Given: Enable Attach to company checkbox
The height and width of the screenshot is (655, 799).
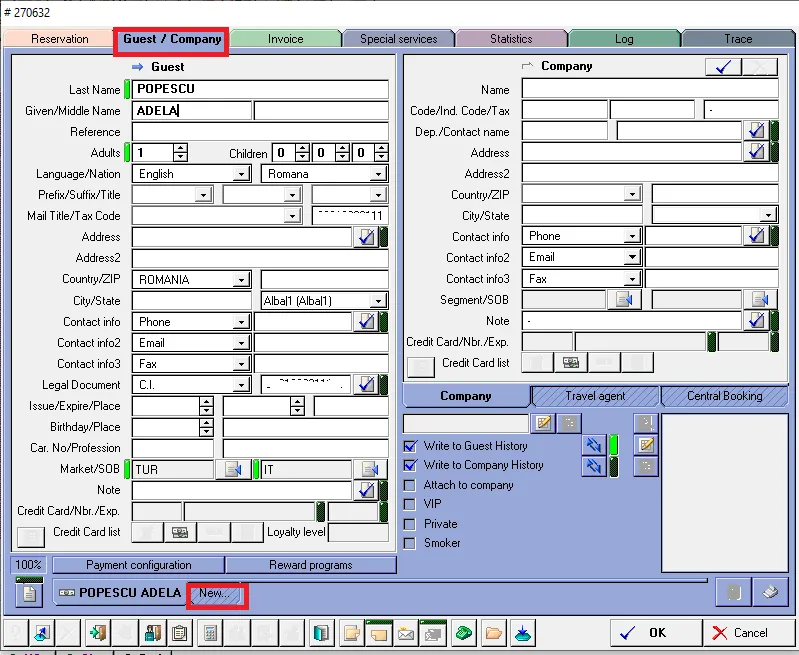Looking at the screenshot, I should 410,485.
